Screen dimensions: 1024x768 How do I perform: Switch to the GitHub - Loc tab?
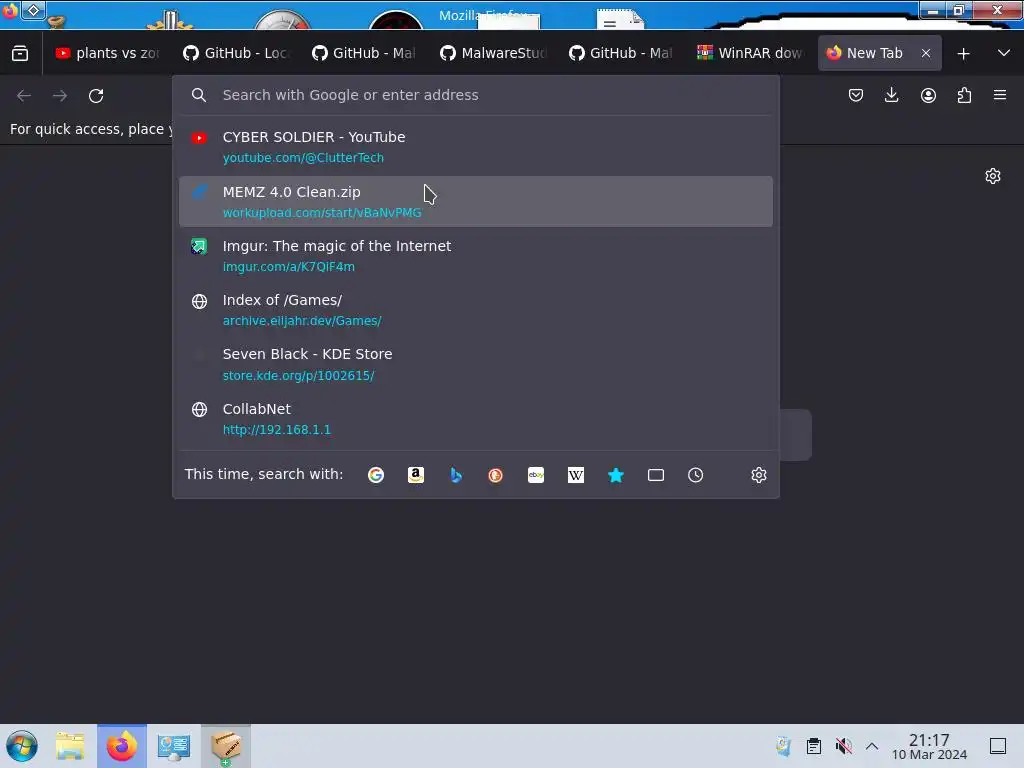coord(236,53)
